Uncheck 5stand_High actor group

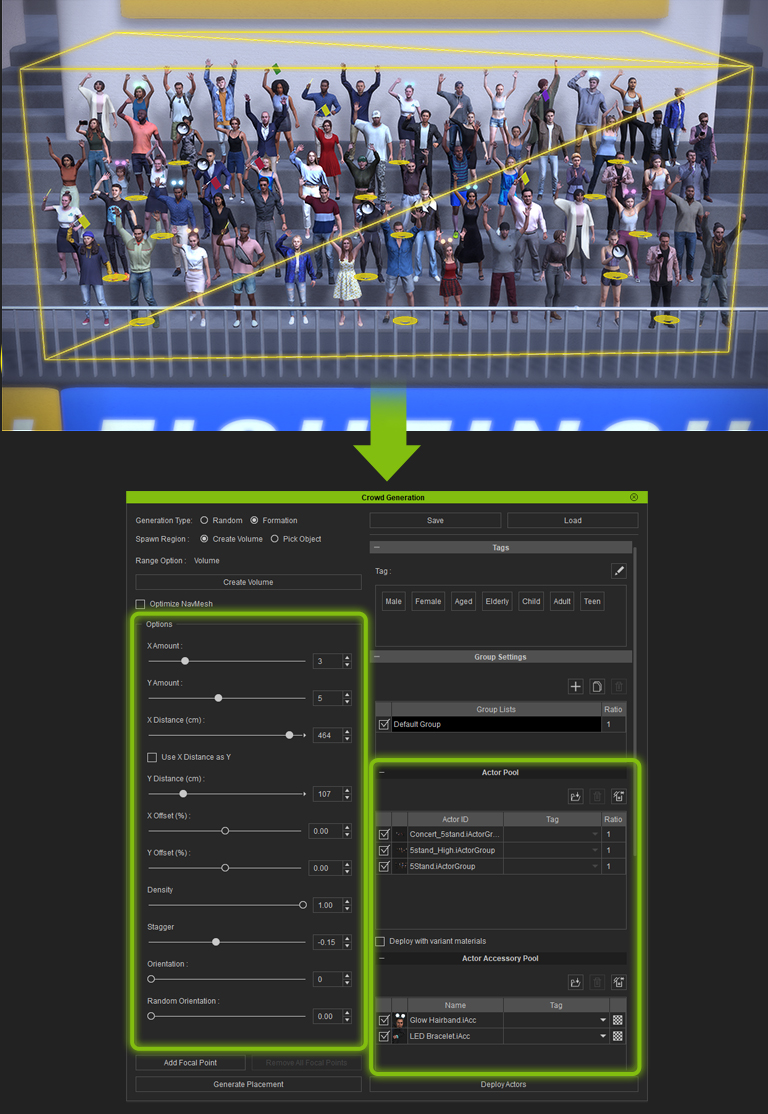pyautogui.click(x=384, y=850)
